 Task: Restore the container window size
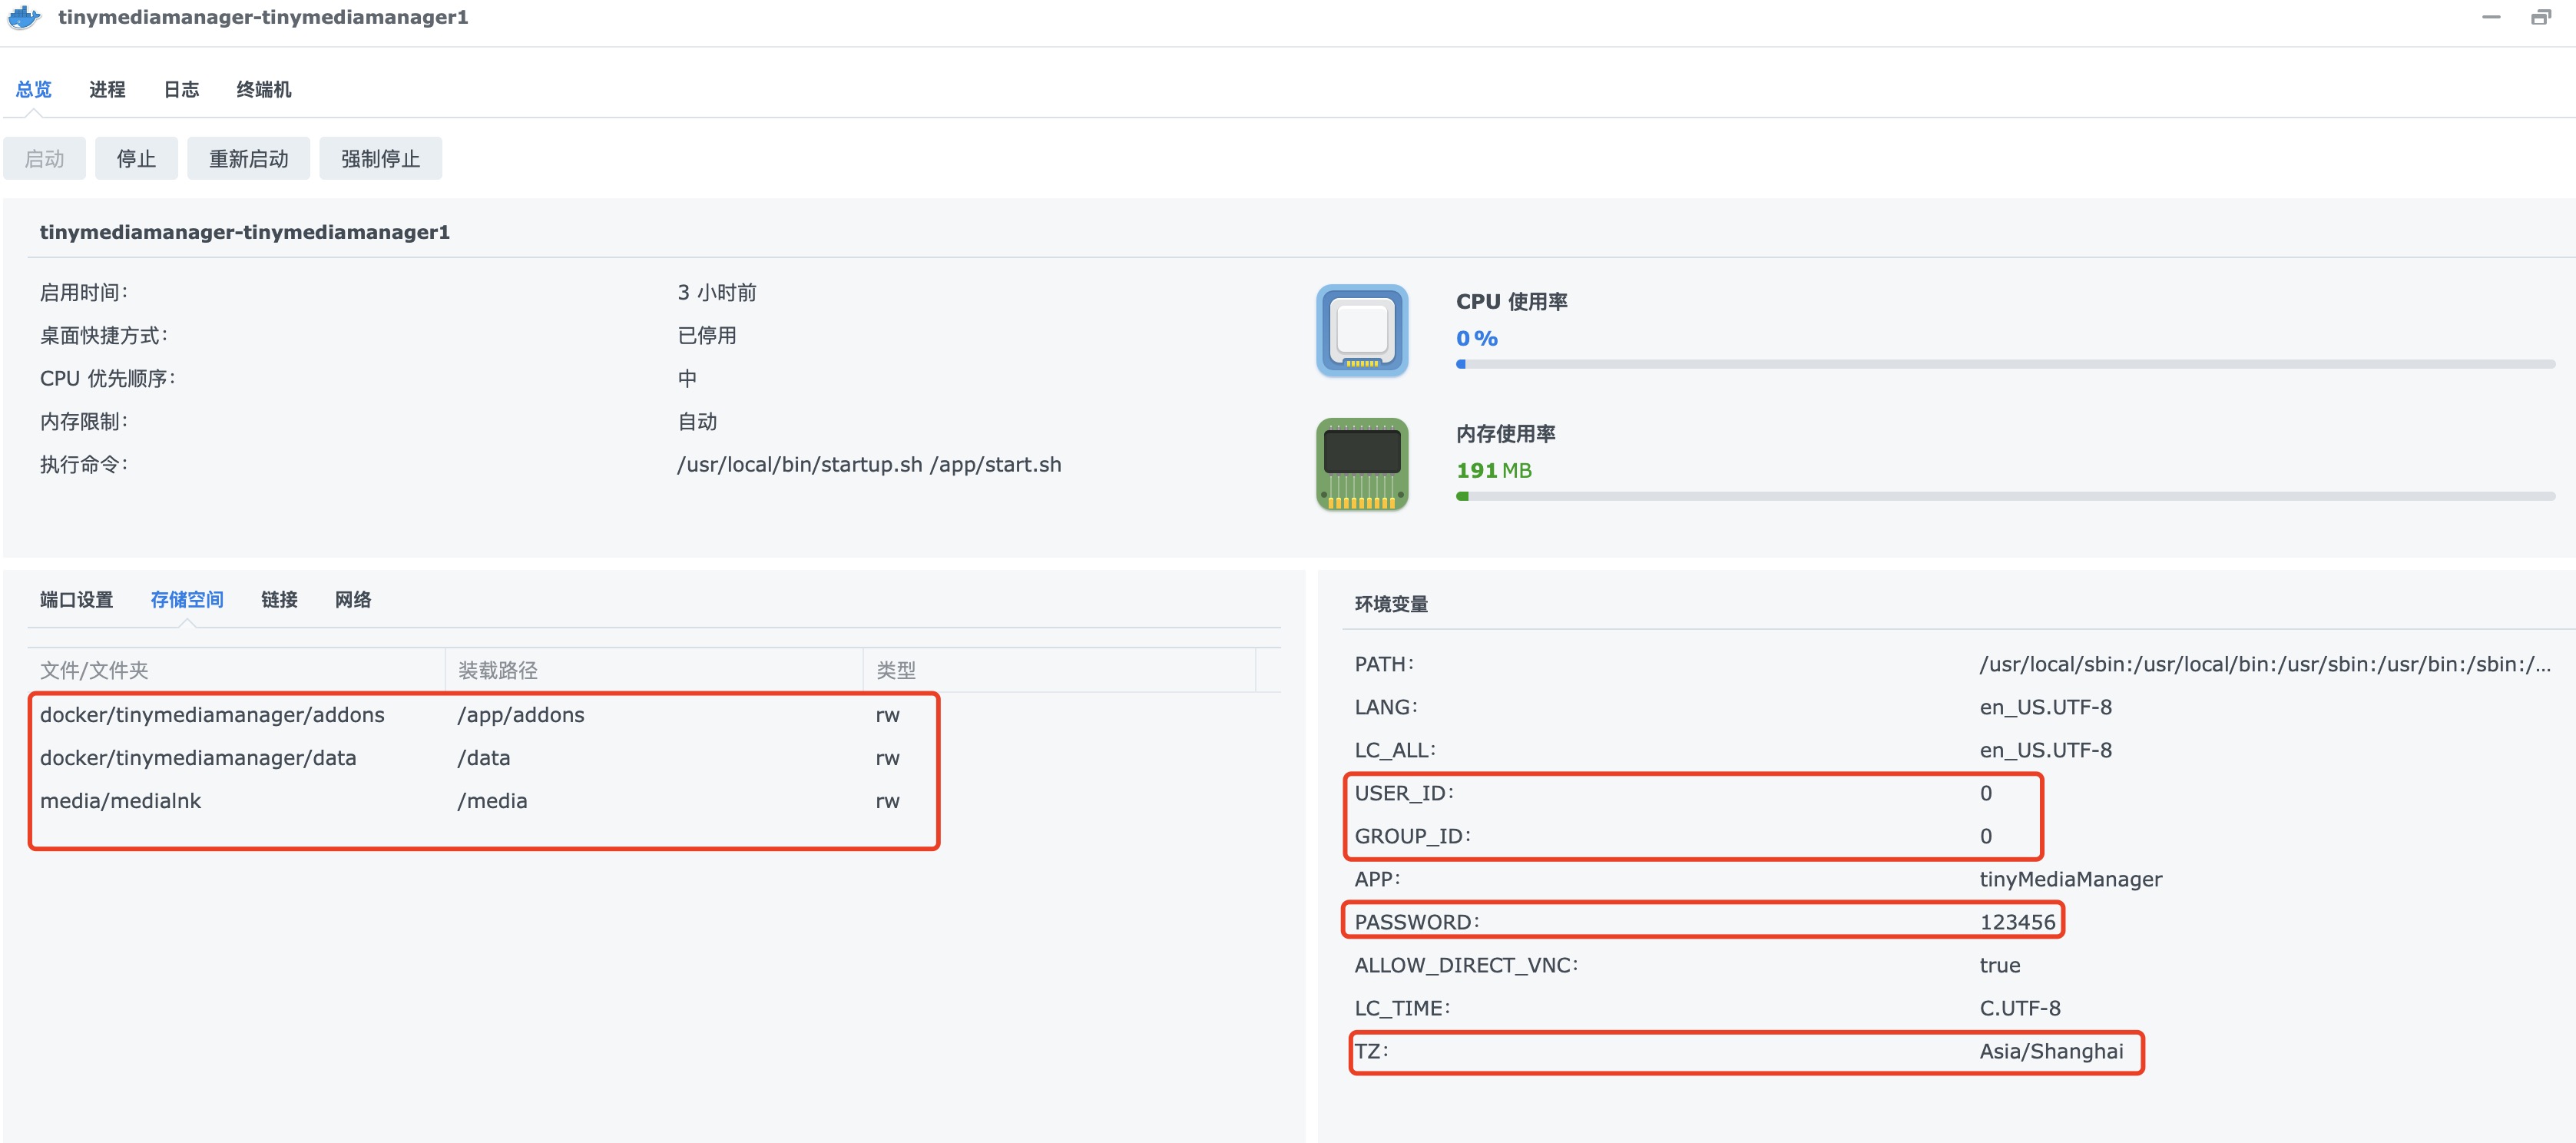pyautogui.click(x=2541, y=17)
